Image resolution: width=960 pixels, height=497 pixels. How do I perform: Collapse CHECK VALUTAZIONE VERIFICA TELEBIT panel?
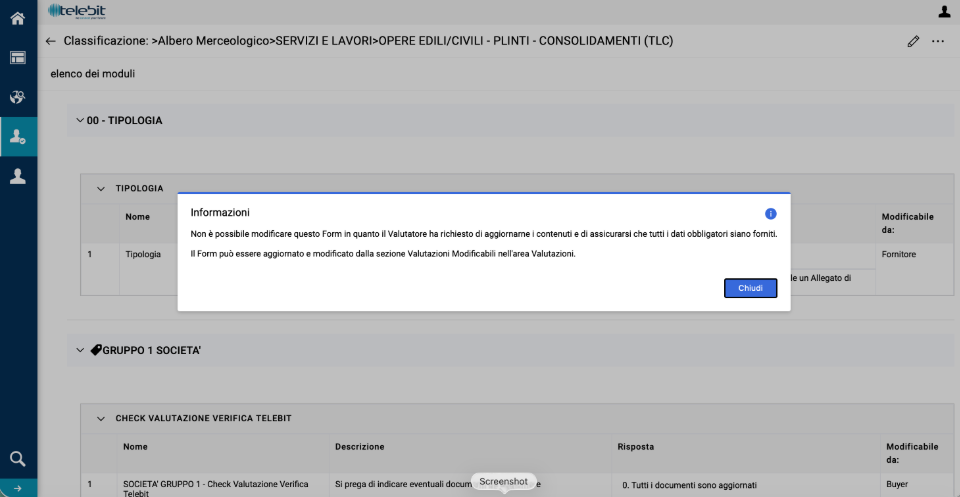coord(100,418)
